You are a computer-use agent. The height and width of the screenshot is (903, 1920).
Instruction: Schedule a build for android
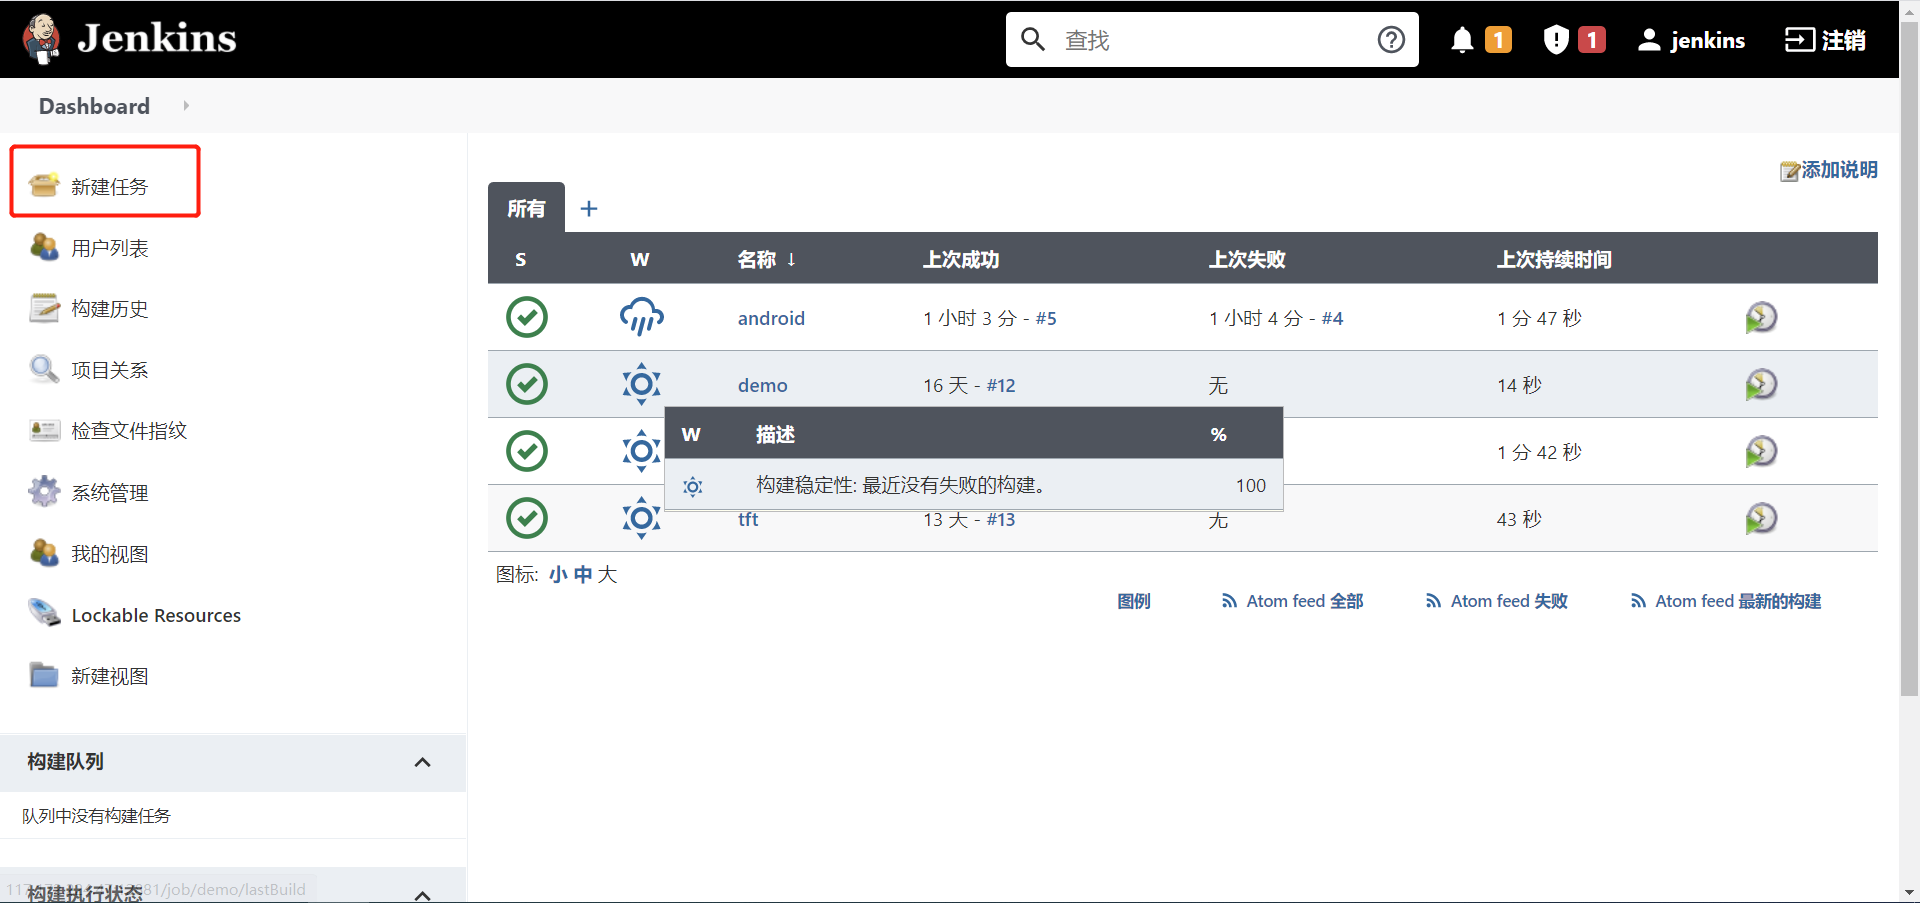(x=1761, y=318)
